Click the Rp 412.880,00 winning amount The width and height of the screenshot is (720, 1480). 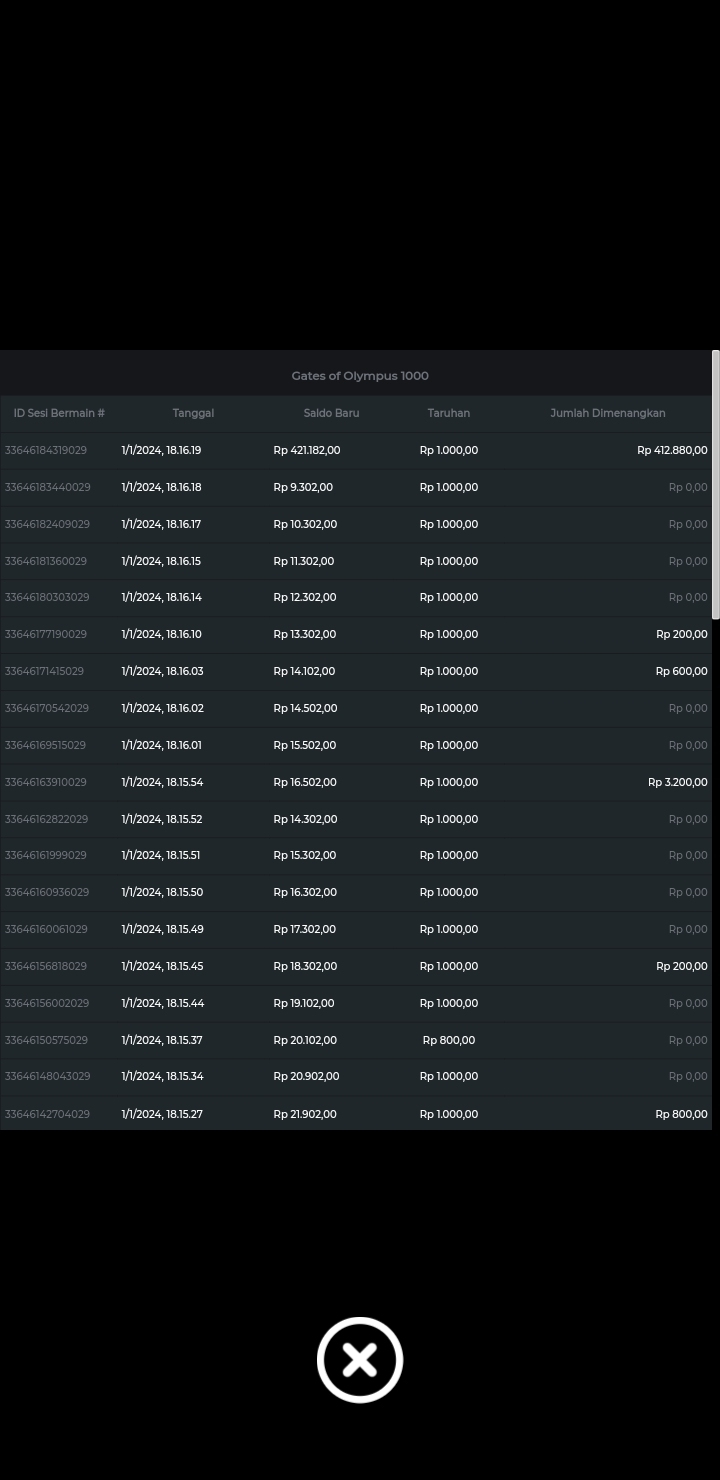point(672,450)
